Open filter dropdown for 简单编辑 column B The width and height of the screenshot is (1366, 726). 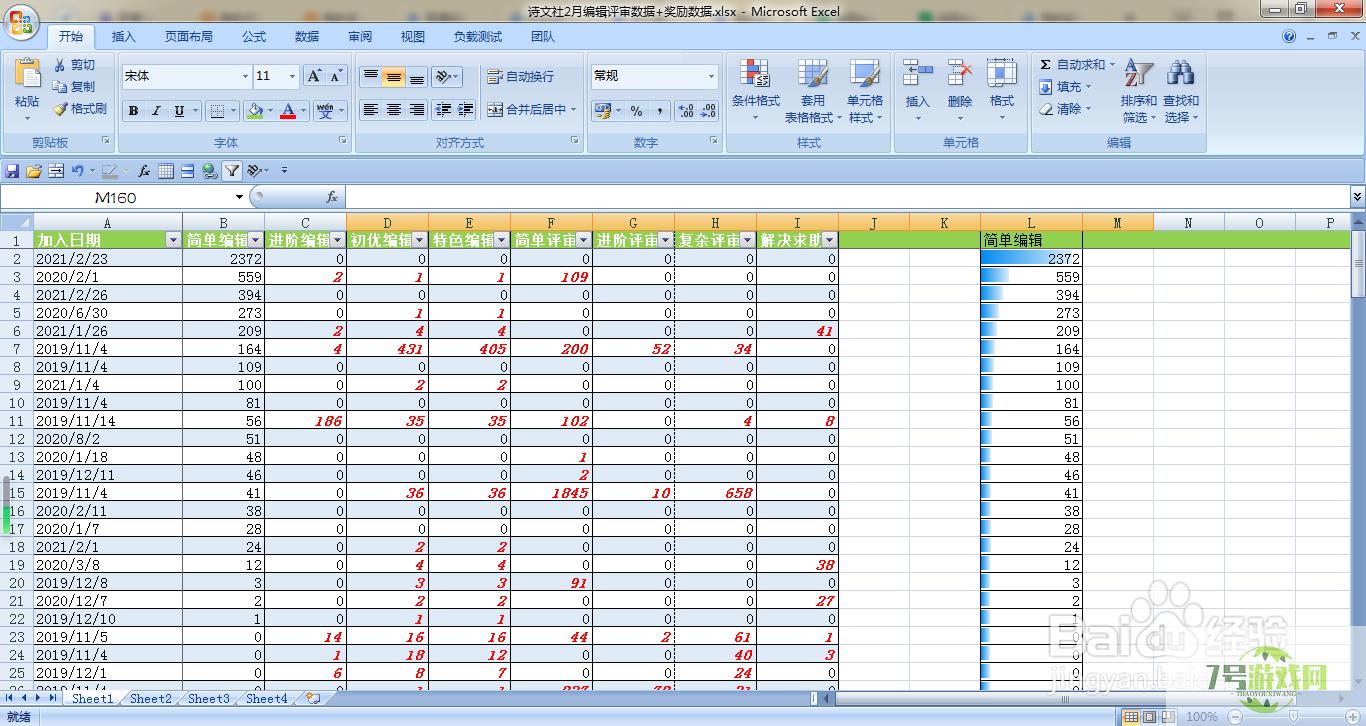point(255,240)
